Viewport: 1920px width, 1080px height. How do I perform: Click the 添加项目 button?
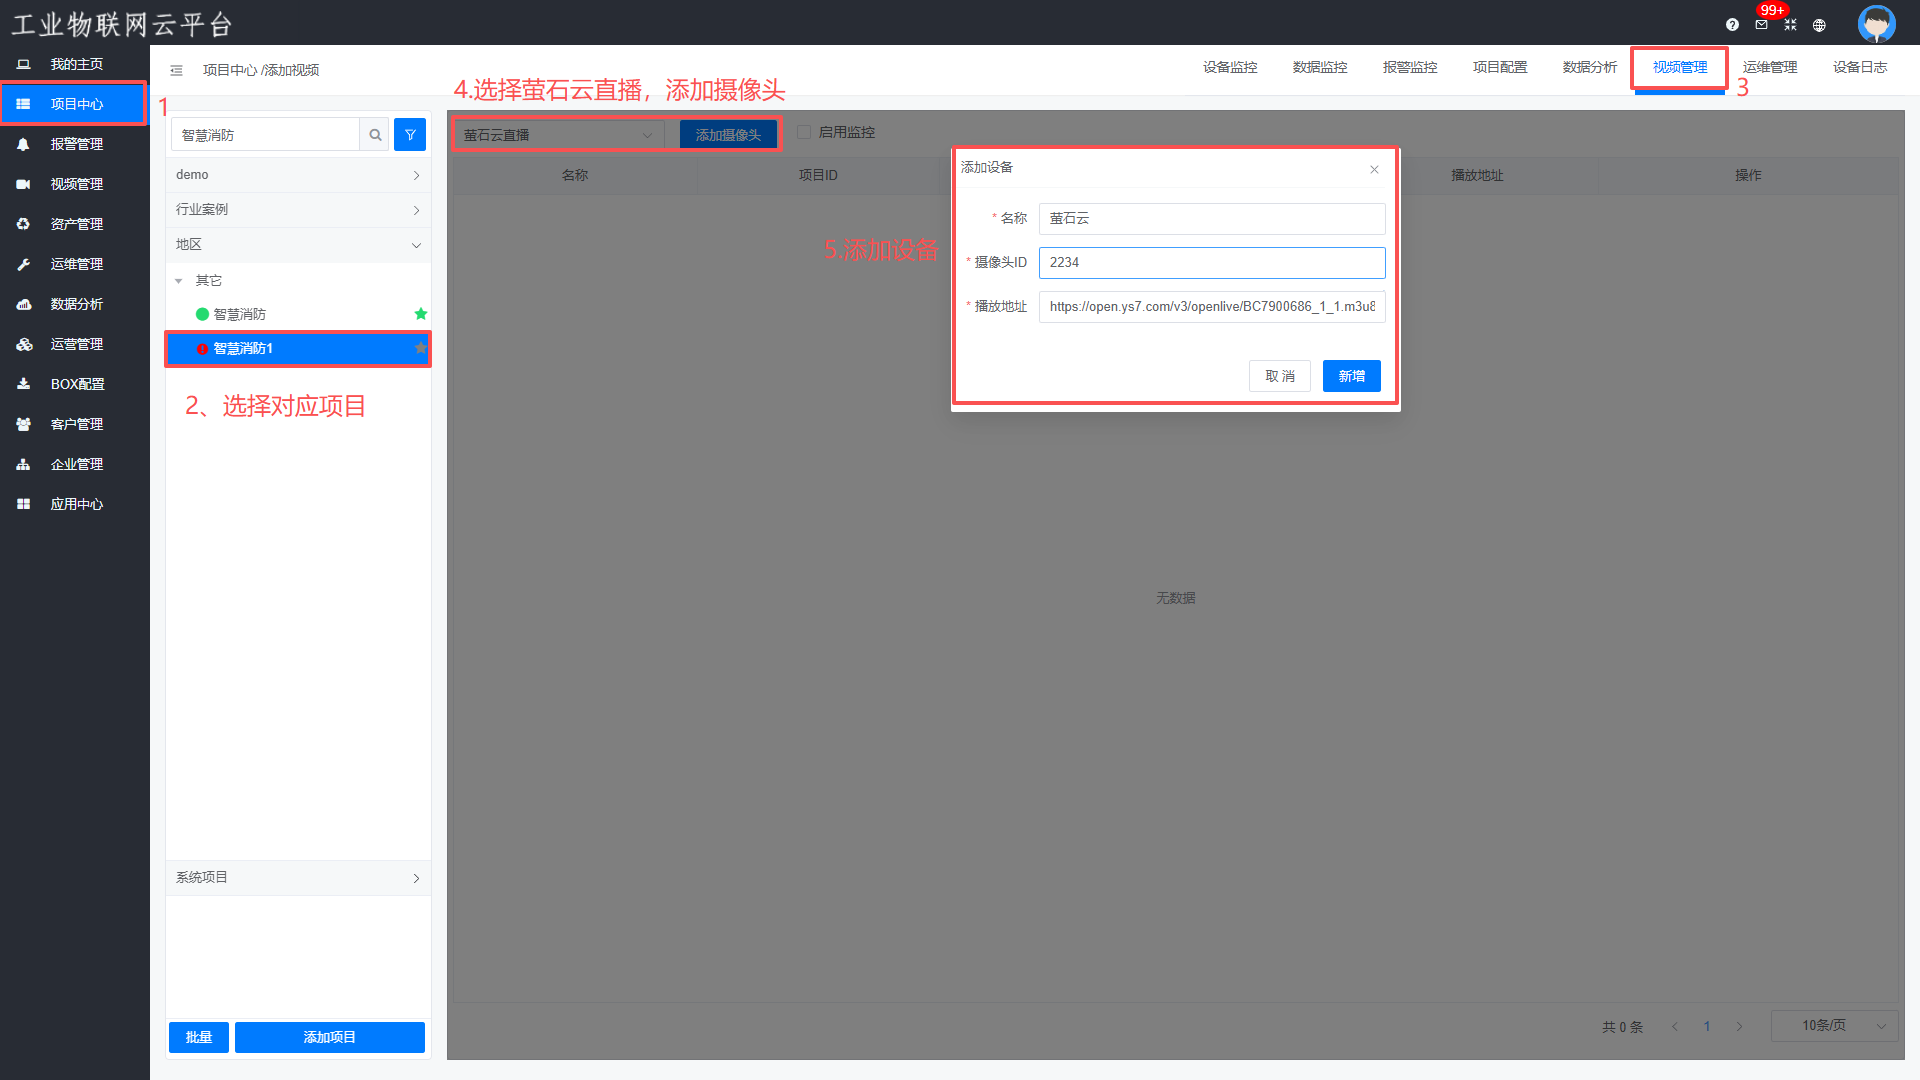tap(329, 1037)
